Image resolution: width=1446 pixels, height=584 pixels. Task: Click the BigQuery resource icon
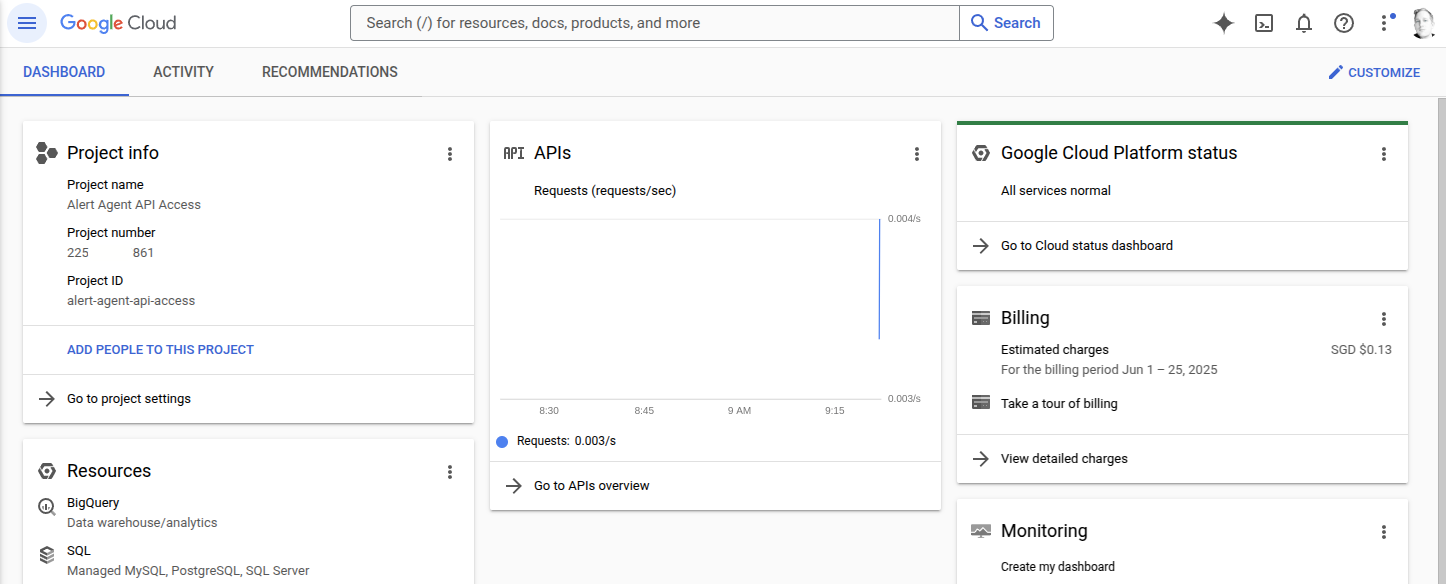tap(46, 506)
